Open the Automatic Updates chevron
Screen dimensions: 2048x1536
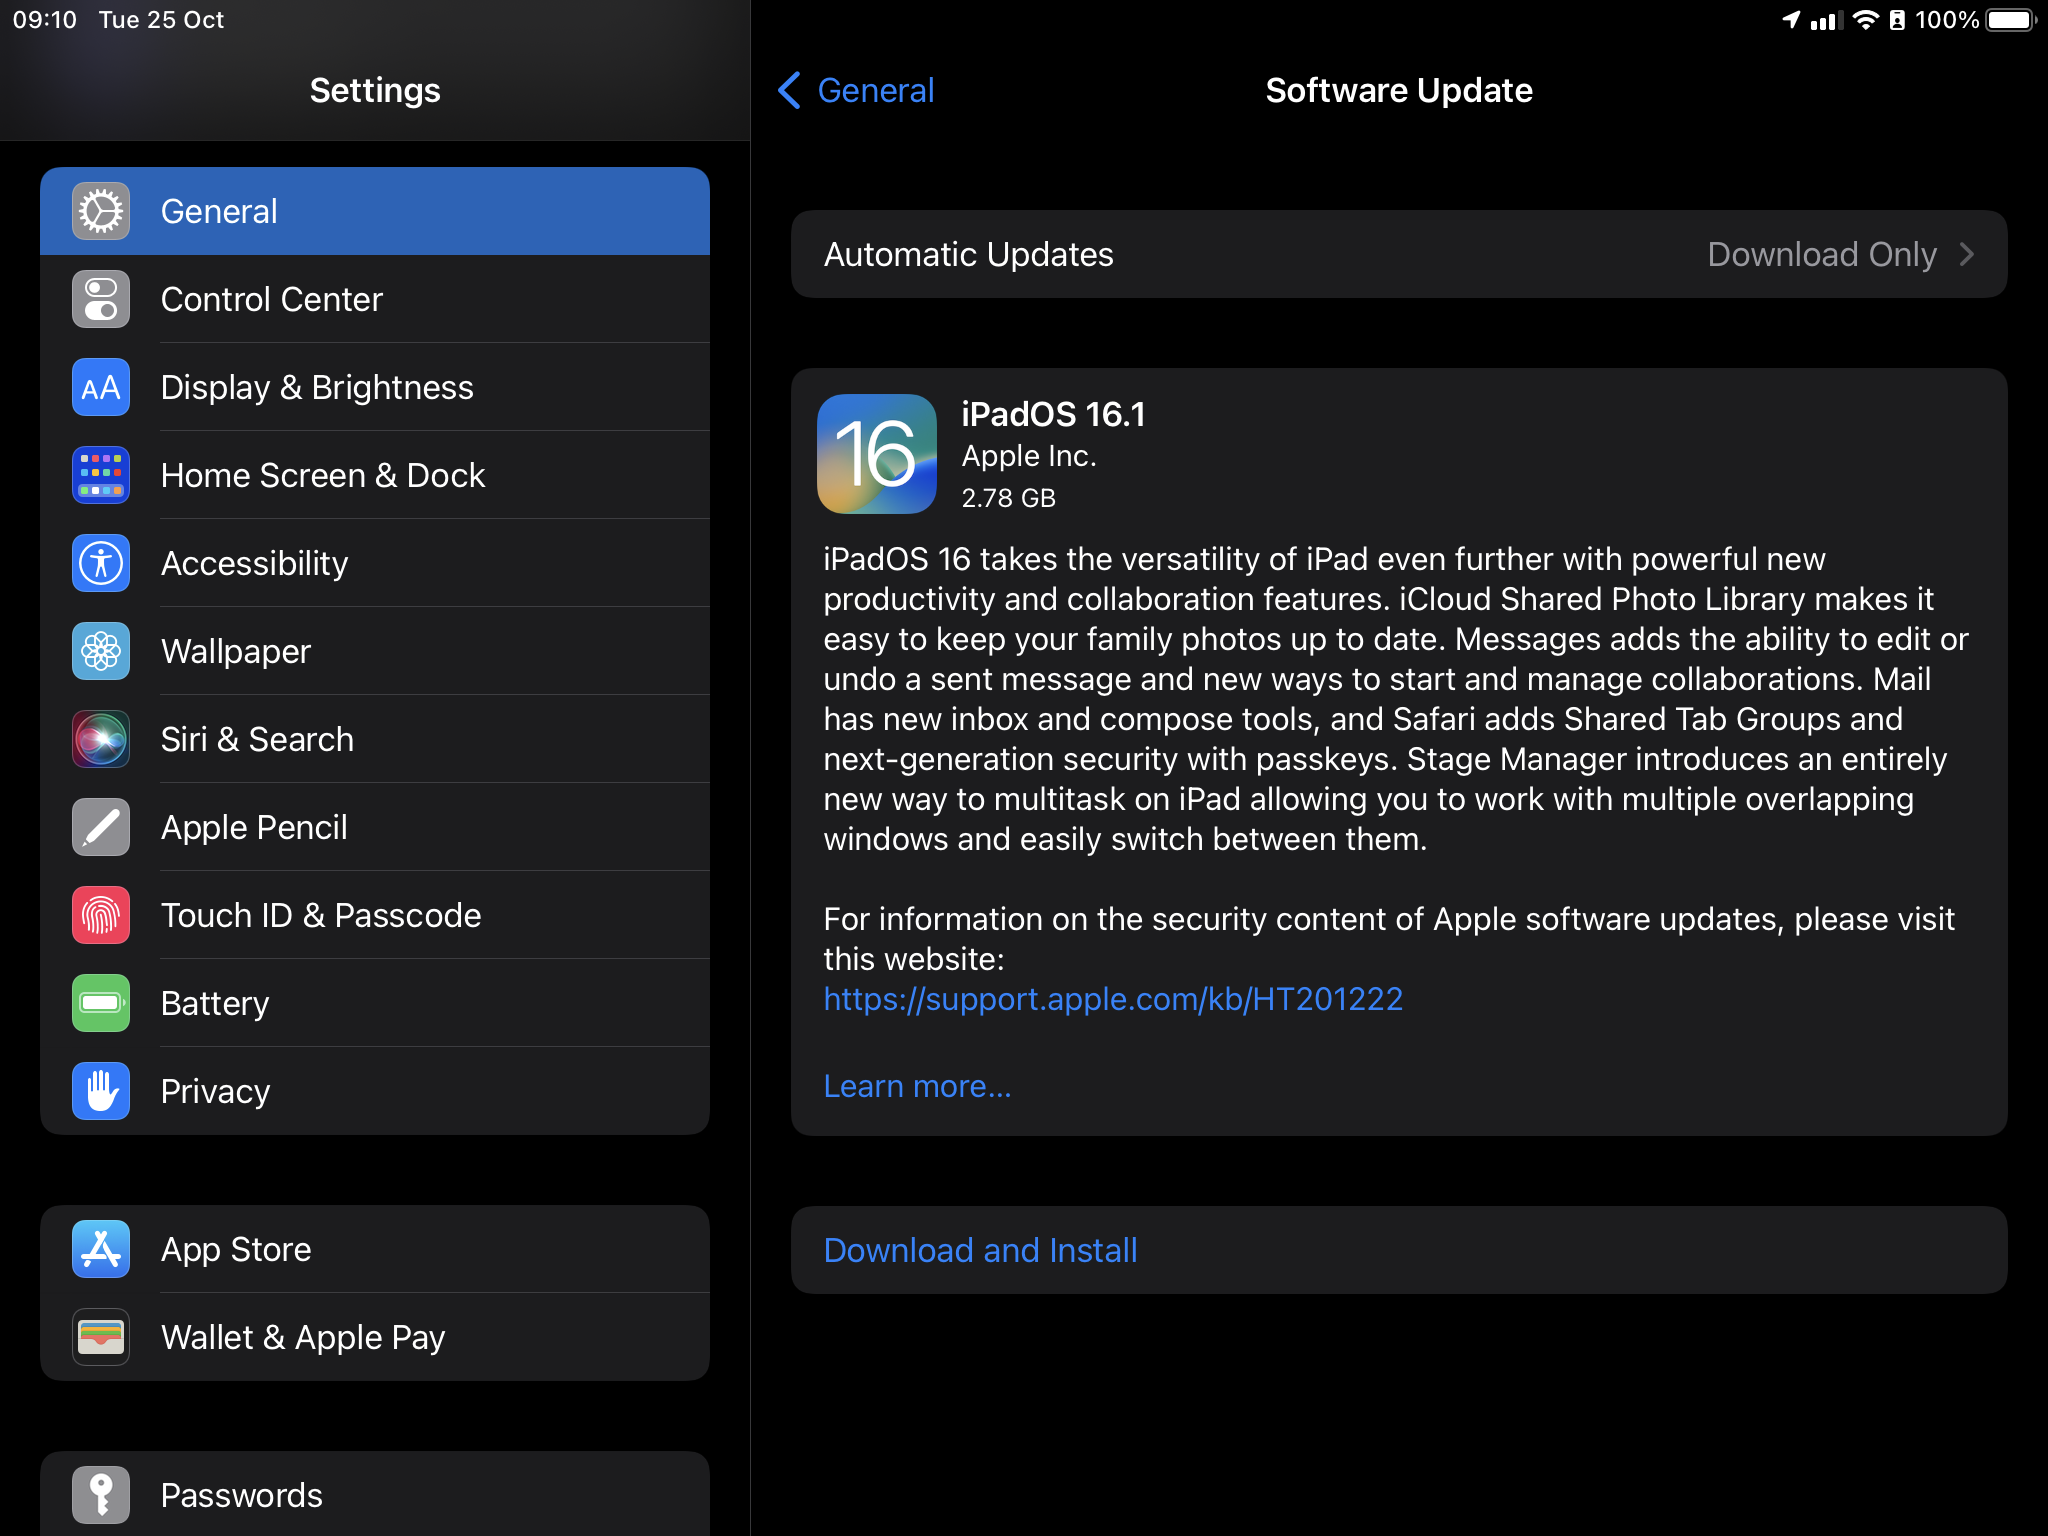pos(1967,254)
